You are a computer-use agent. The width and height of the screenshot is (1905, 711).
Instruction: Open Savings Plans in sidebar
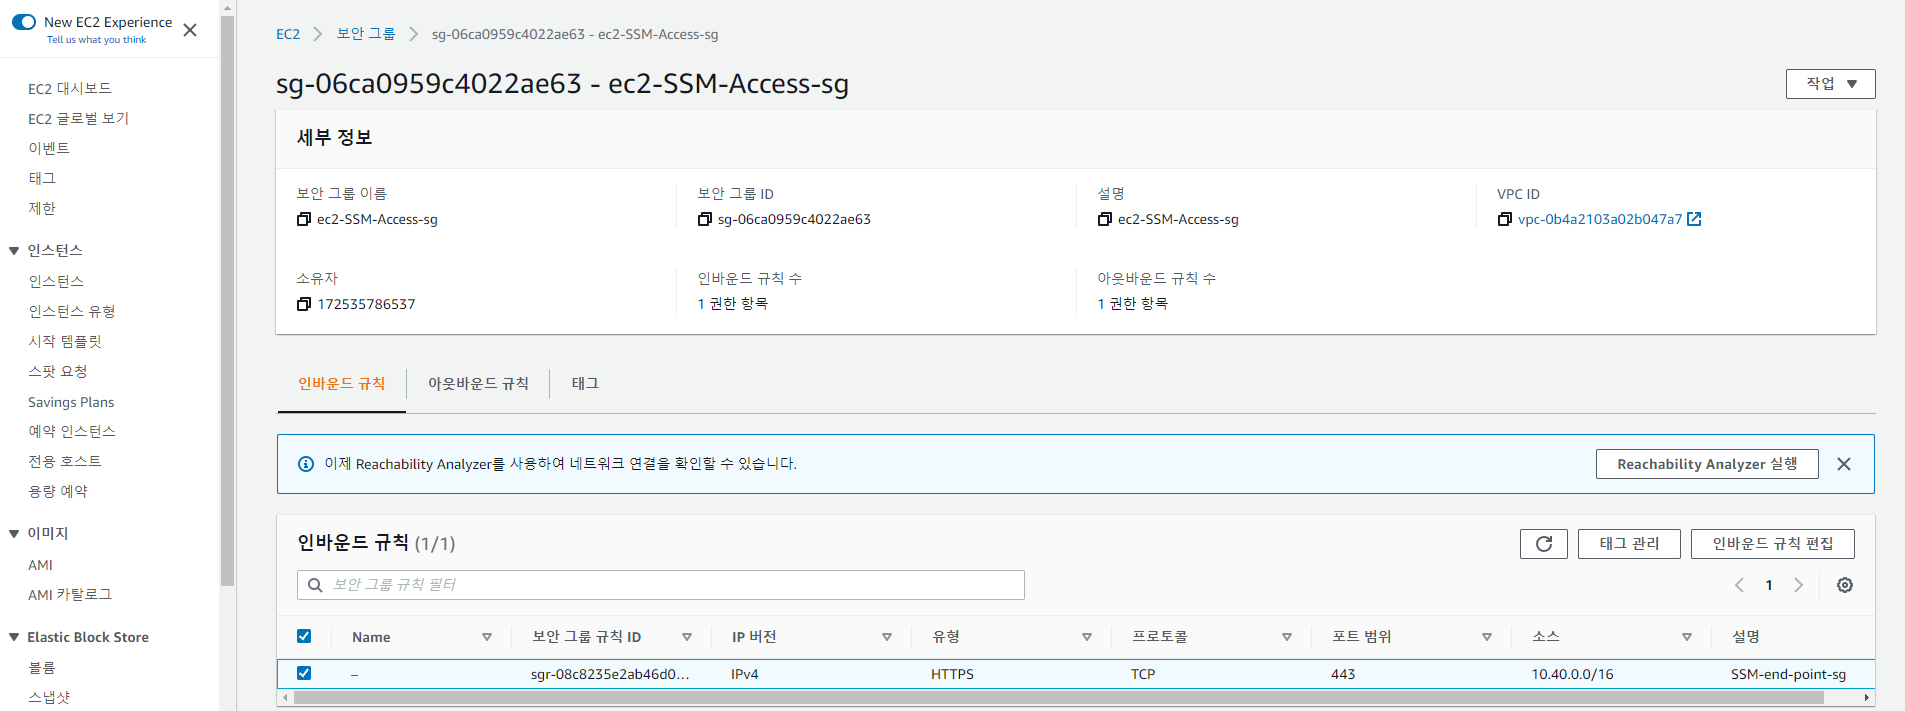pos(71,402)
